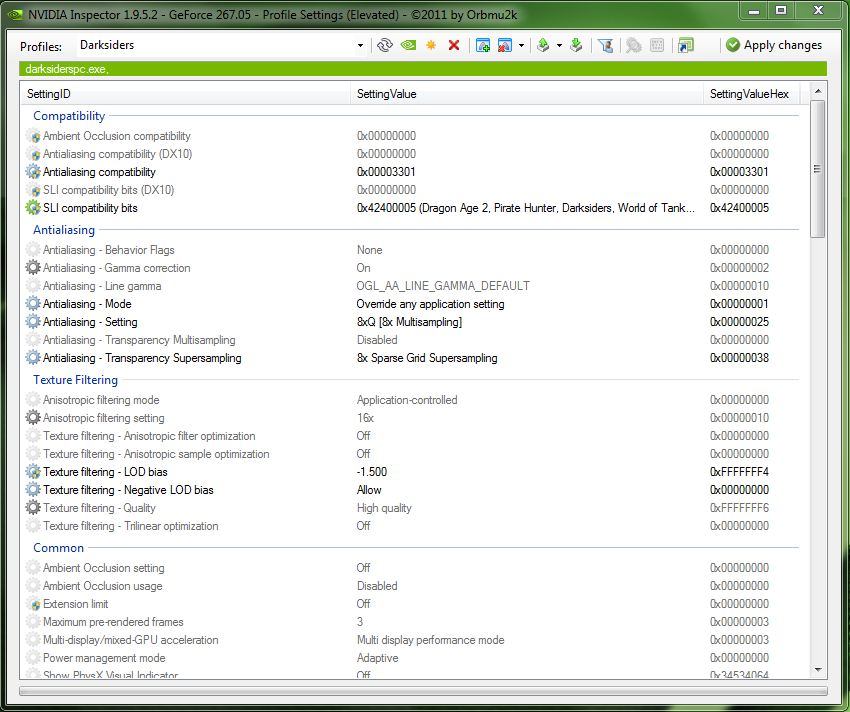The width and height of the screenshot is (850, 712).
Task: Click gear icon beside Antialiasing - Setting
Action: [33, 322]
